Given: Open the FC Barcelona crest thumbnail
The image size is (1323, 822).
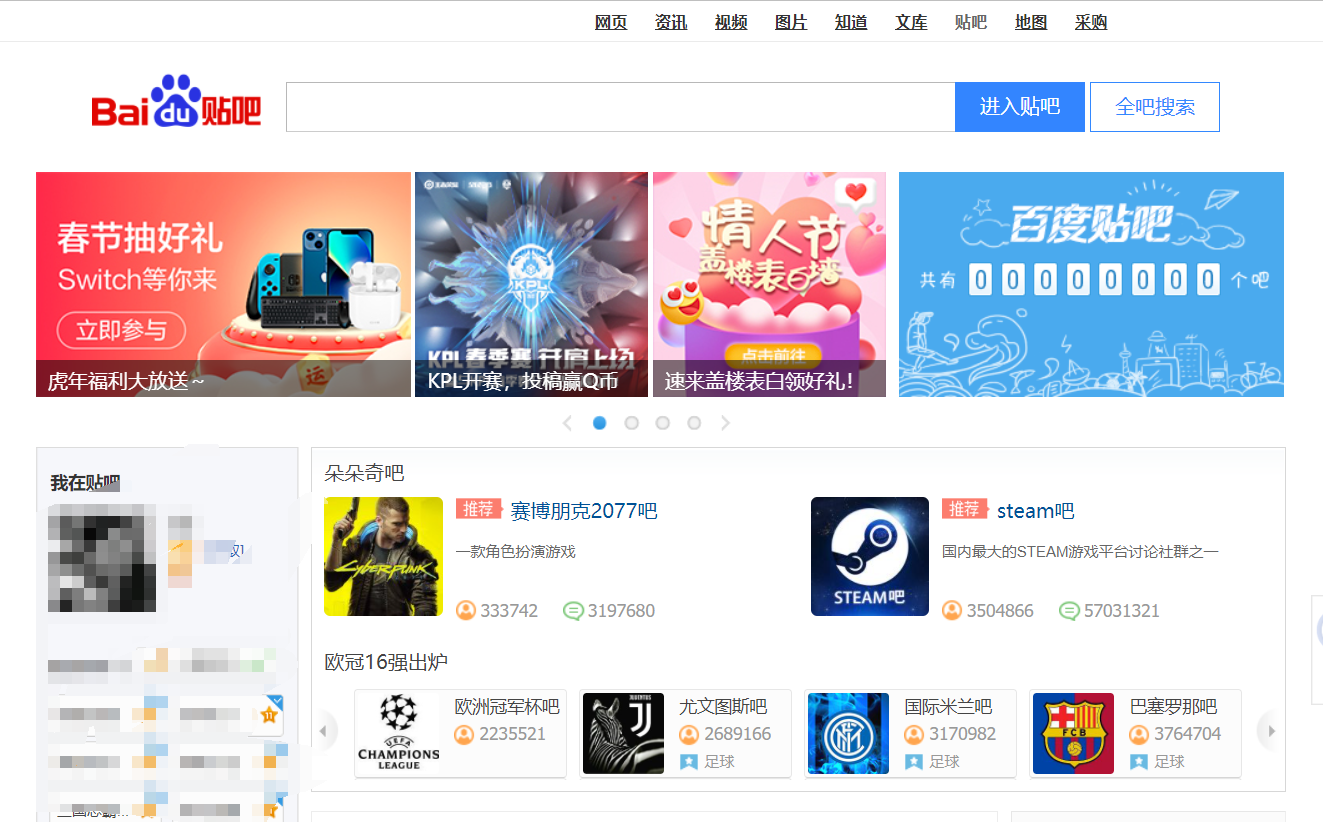Looking at the screenshot, I should pyautogui.click(x=1073, y=733).
